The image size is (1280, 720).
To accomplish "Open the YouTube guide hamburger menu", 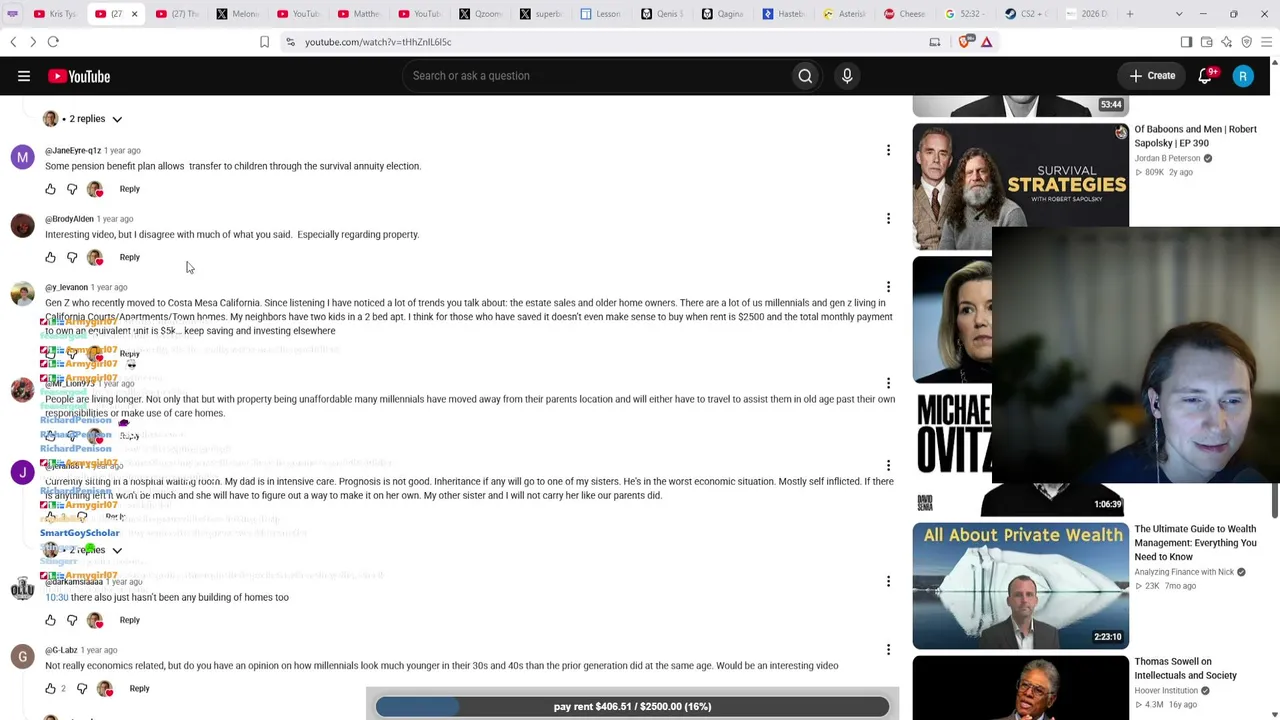I will point(24,76).
